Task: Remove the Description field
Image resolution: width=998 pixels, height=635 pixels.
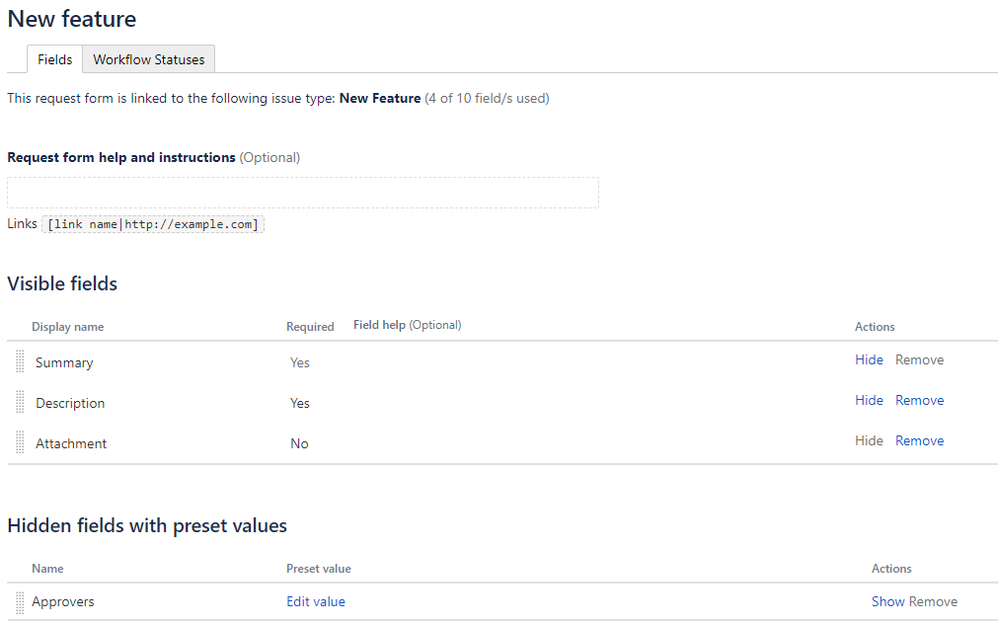Action: (919, 400)
